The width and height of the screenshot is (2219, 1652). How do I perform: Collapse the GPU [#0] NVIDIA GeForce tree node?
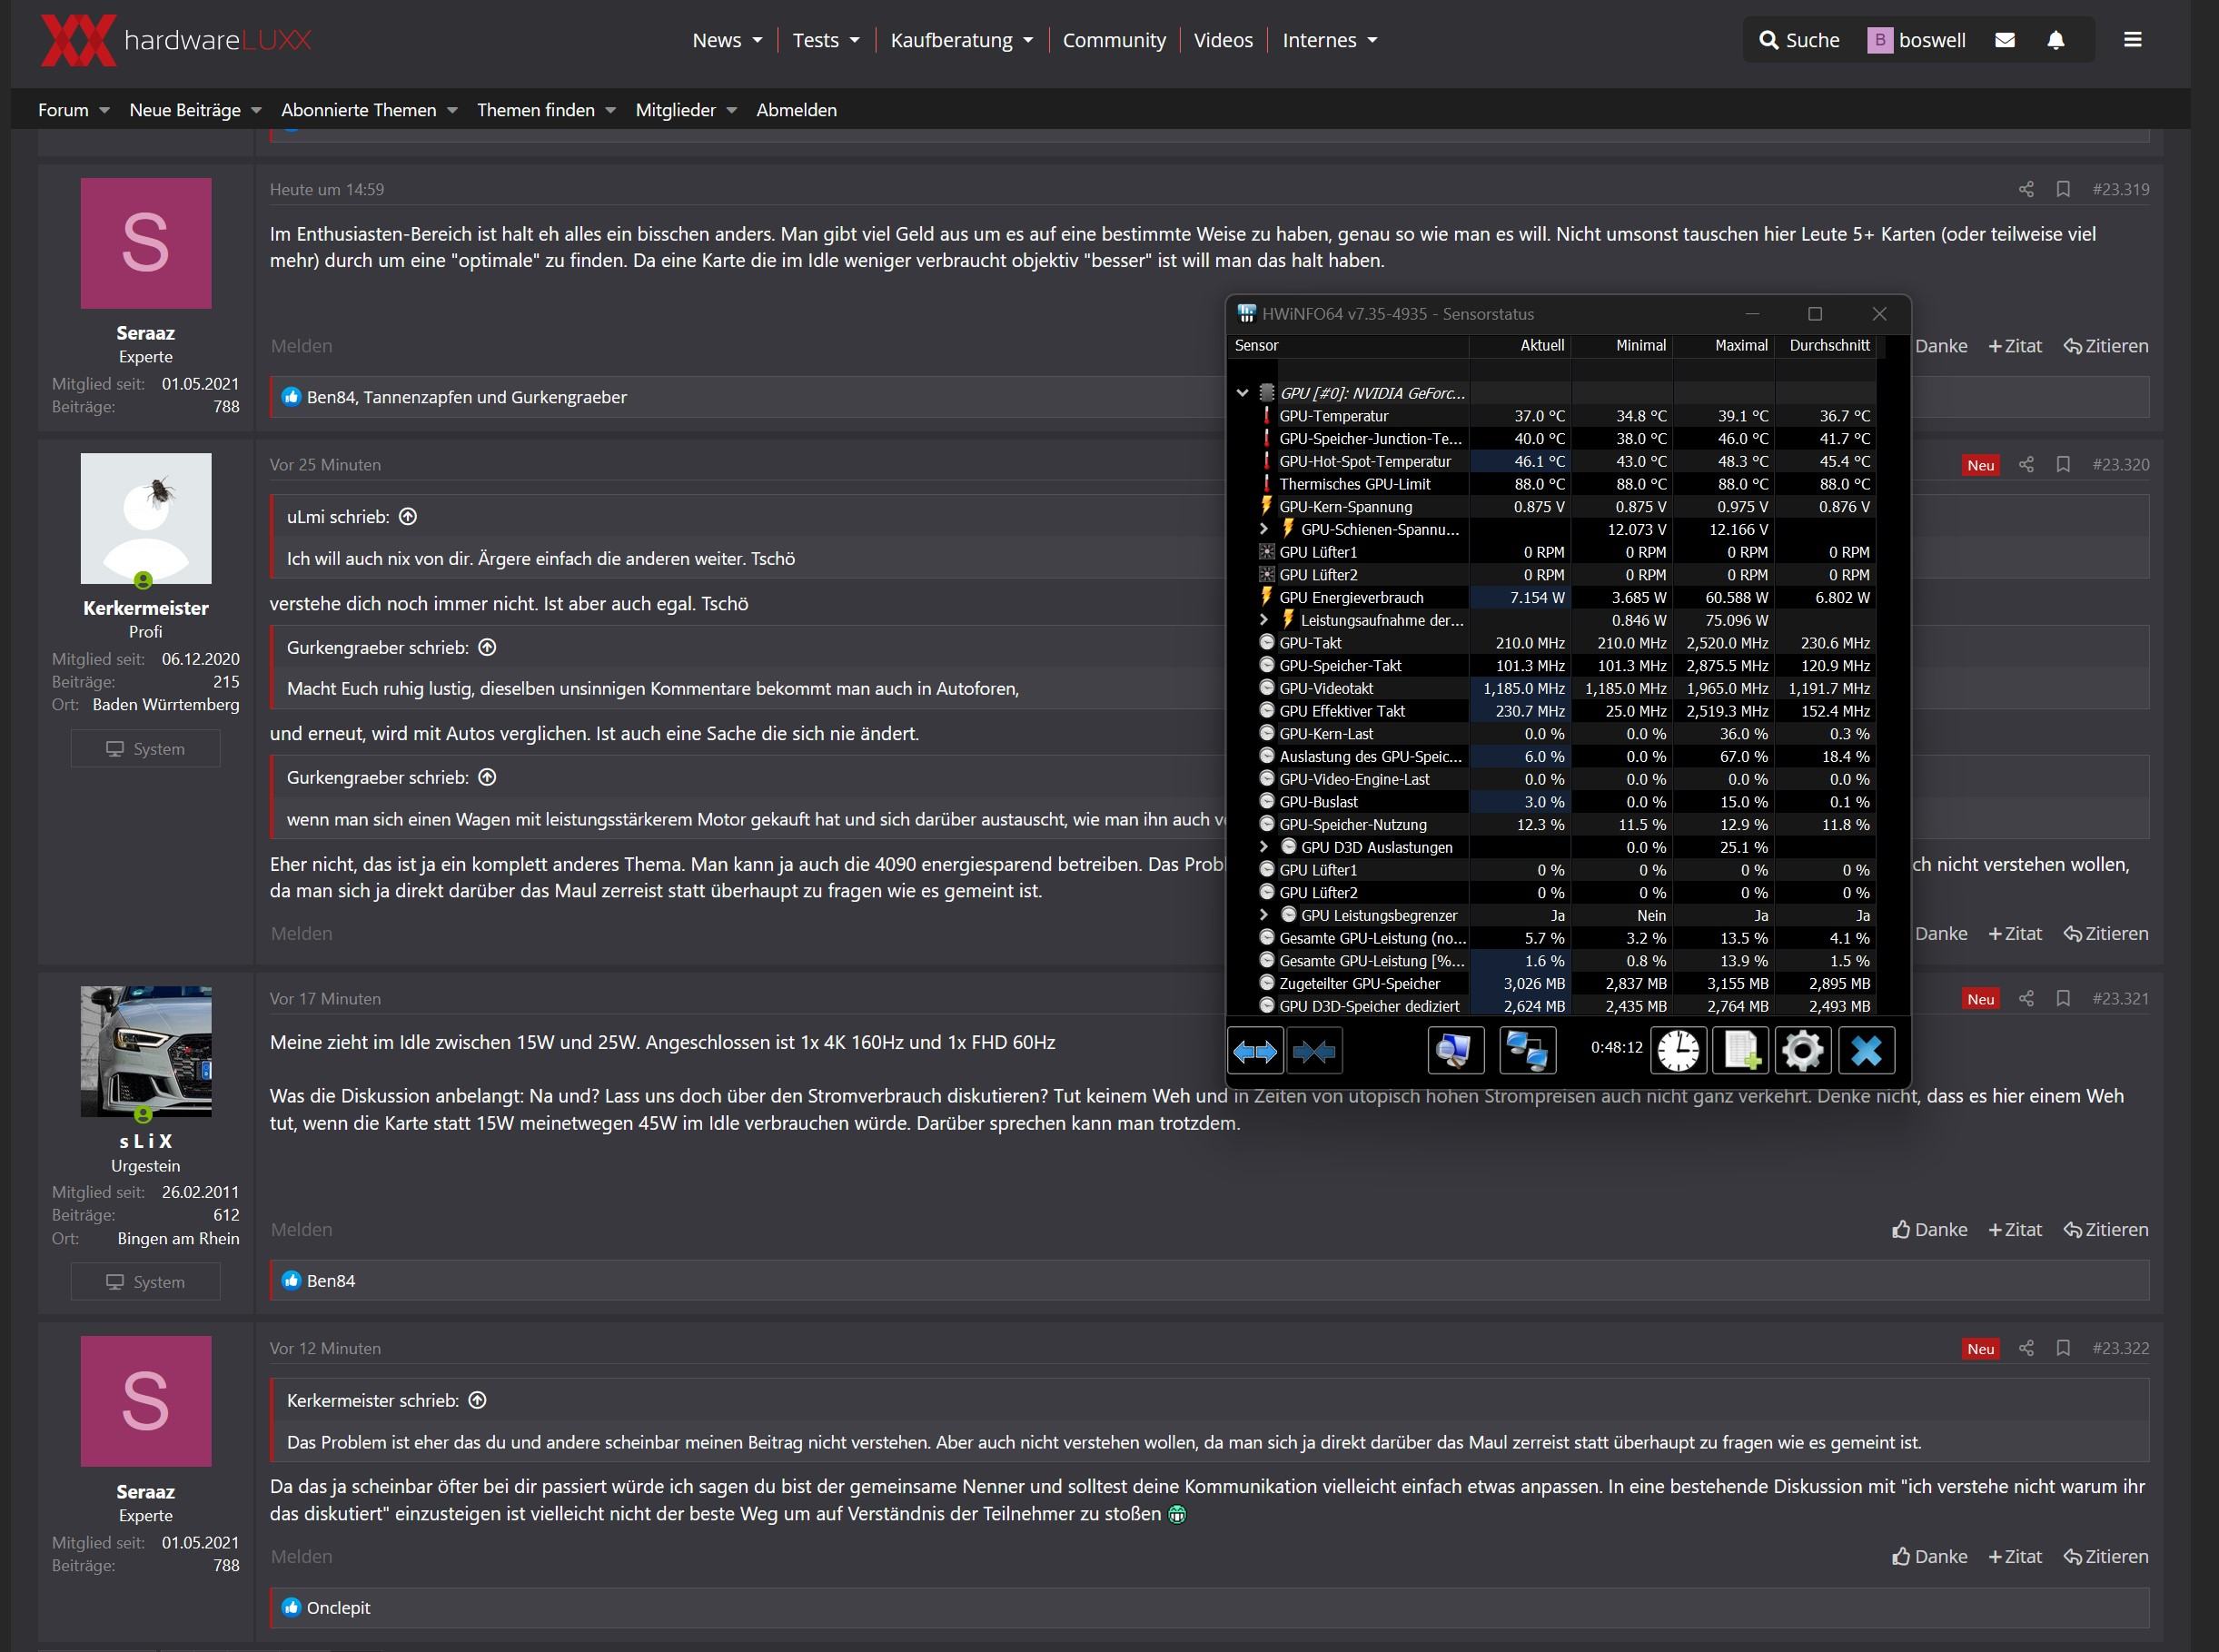tap(1242, 393)
